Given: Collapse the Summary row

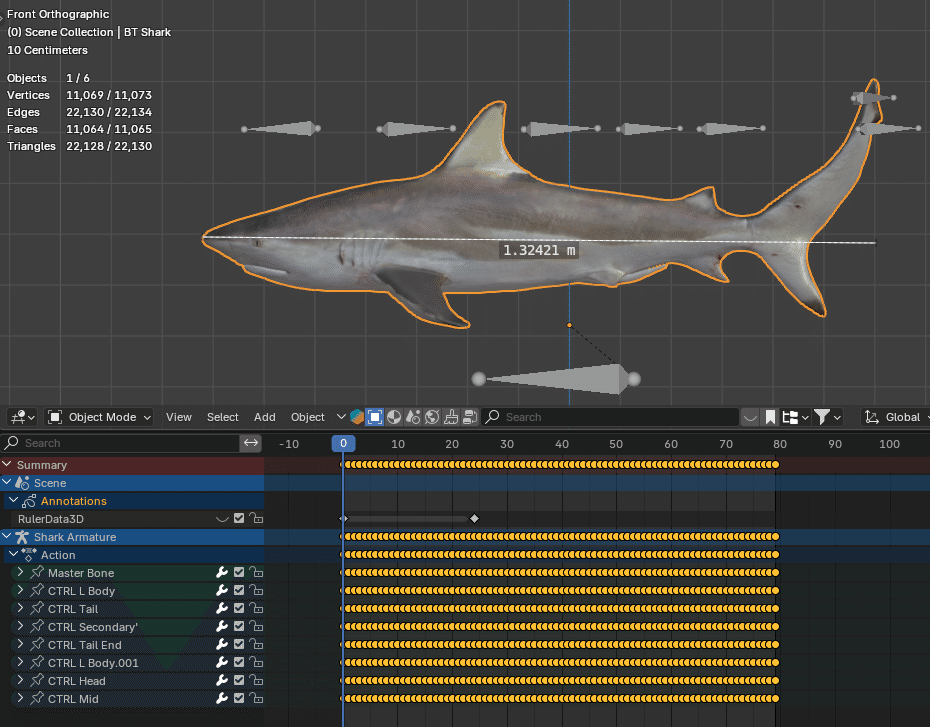Looking at the screenshot, I should coord(7,464).
